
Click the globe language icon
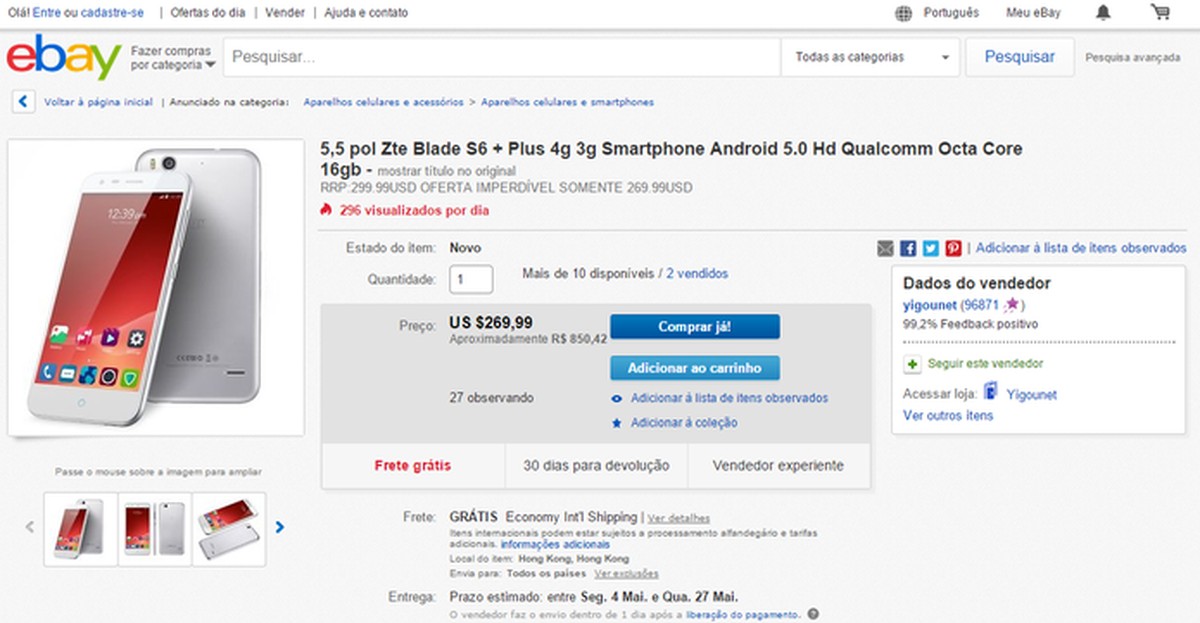pos(905,13)
